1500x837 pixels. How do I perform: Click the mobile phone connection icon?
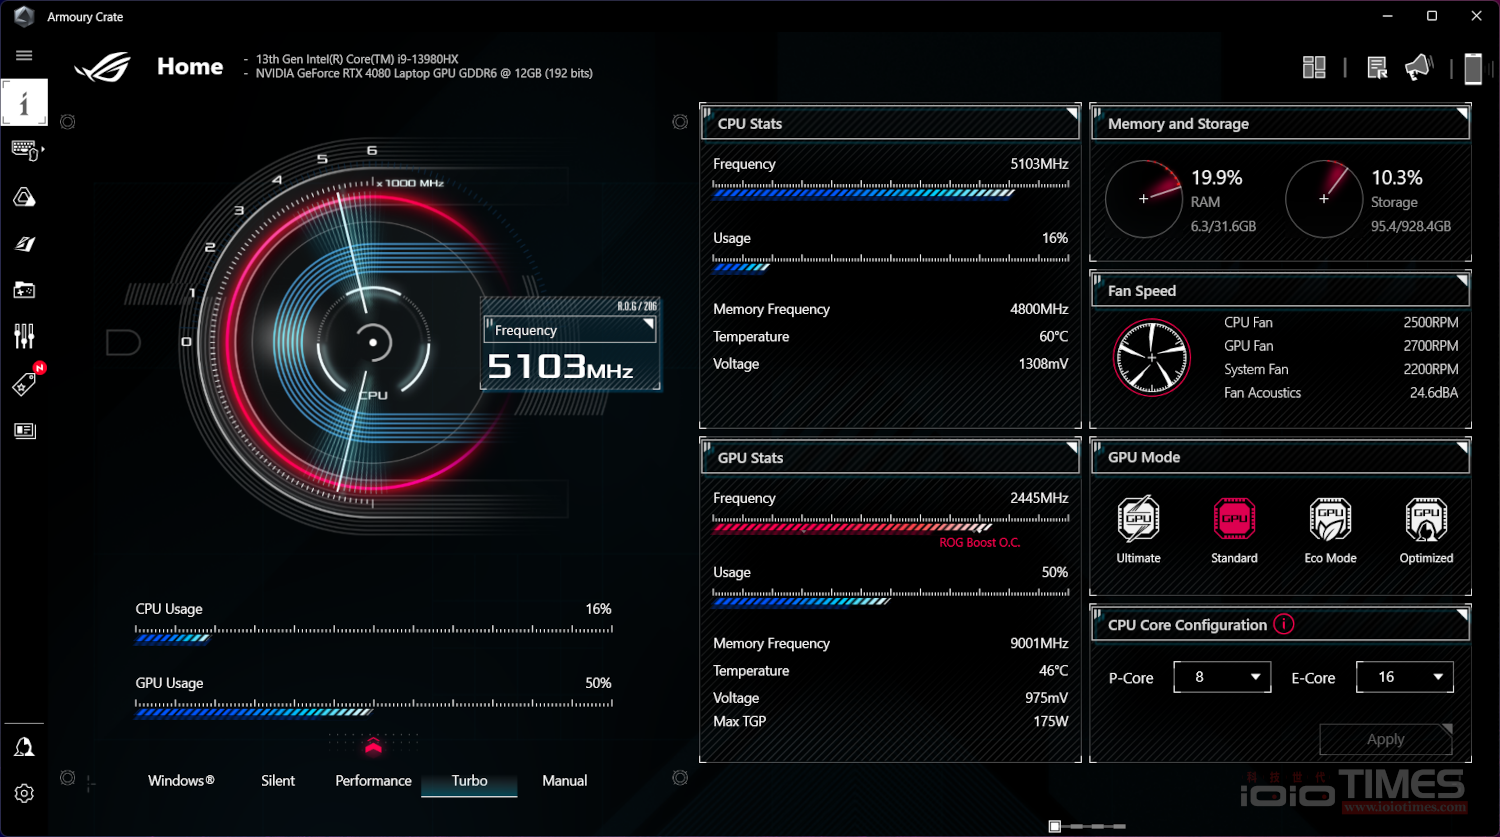pos(1473,68)
